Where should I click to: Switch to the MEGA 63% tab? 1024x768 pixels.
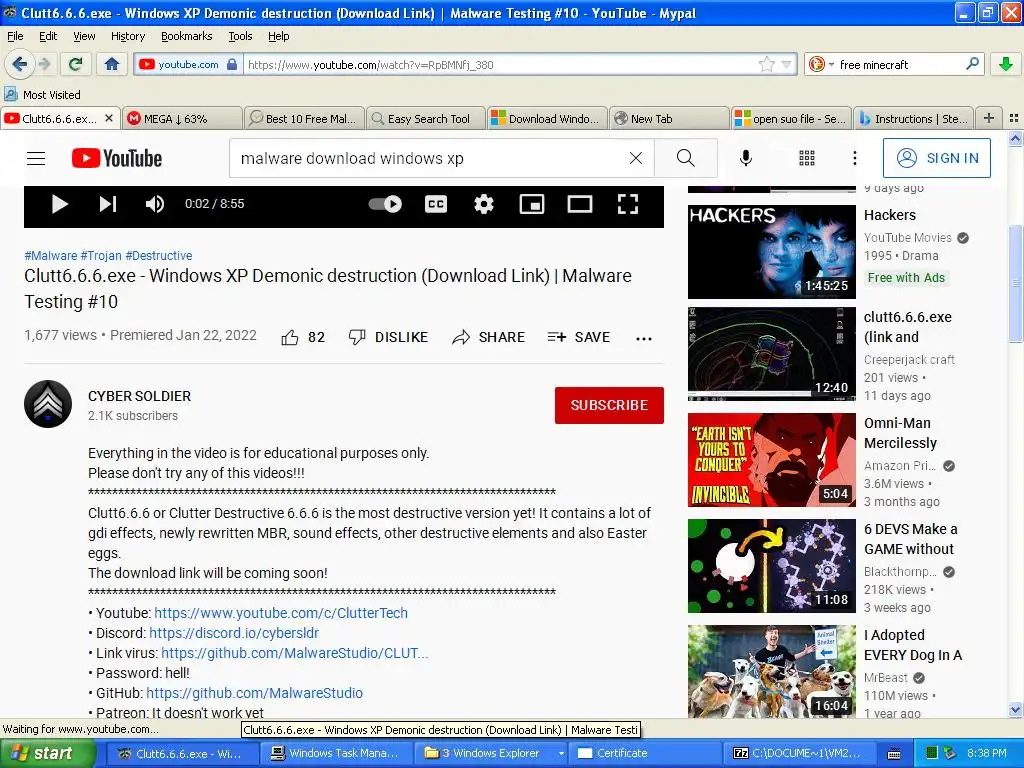click(182, 118)
